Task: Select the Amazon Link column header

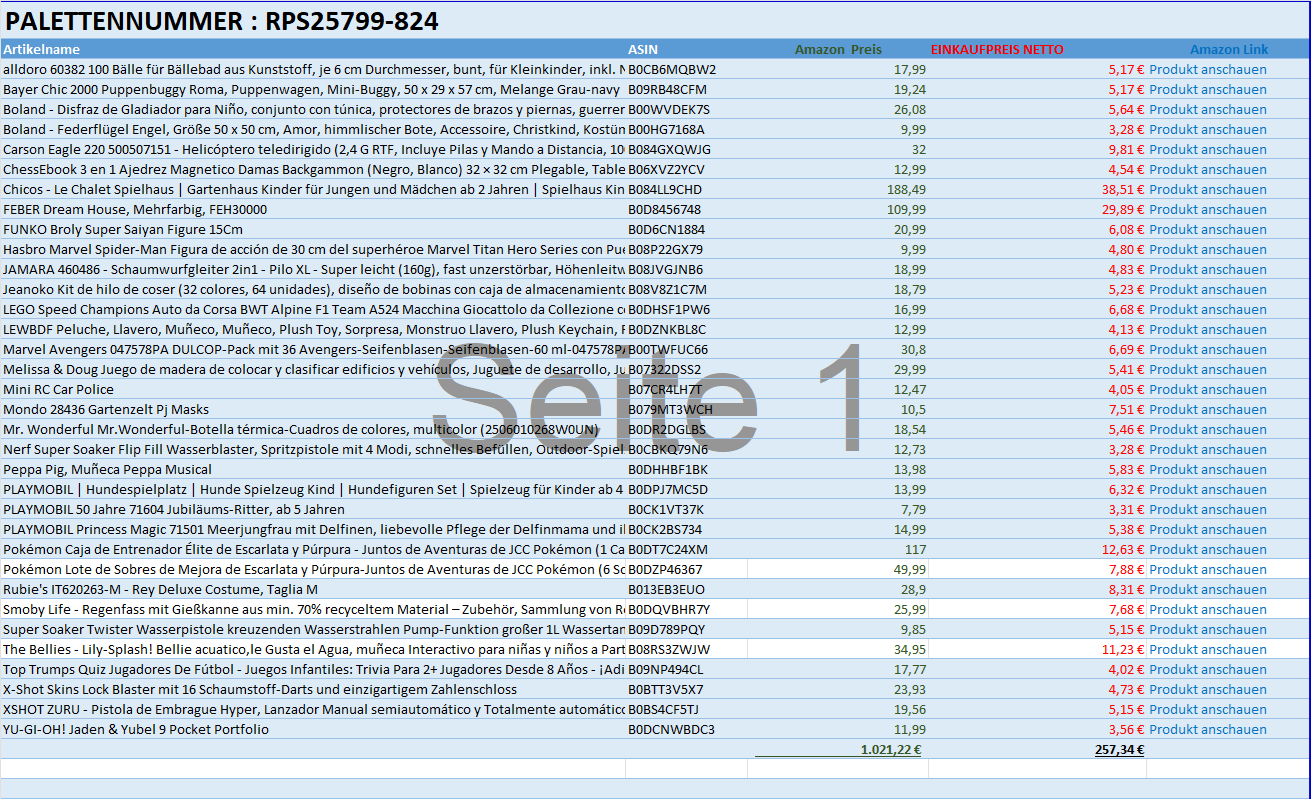Action: (1228, 49)
